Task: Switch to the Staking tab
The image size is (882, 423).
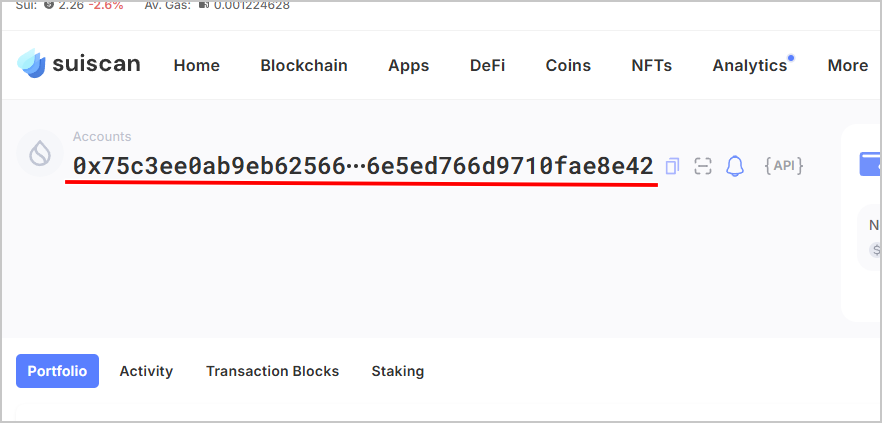Action: point(397,371)
